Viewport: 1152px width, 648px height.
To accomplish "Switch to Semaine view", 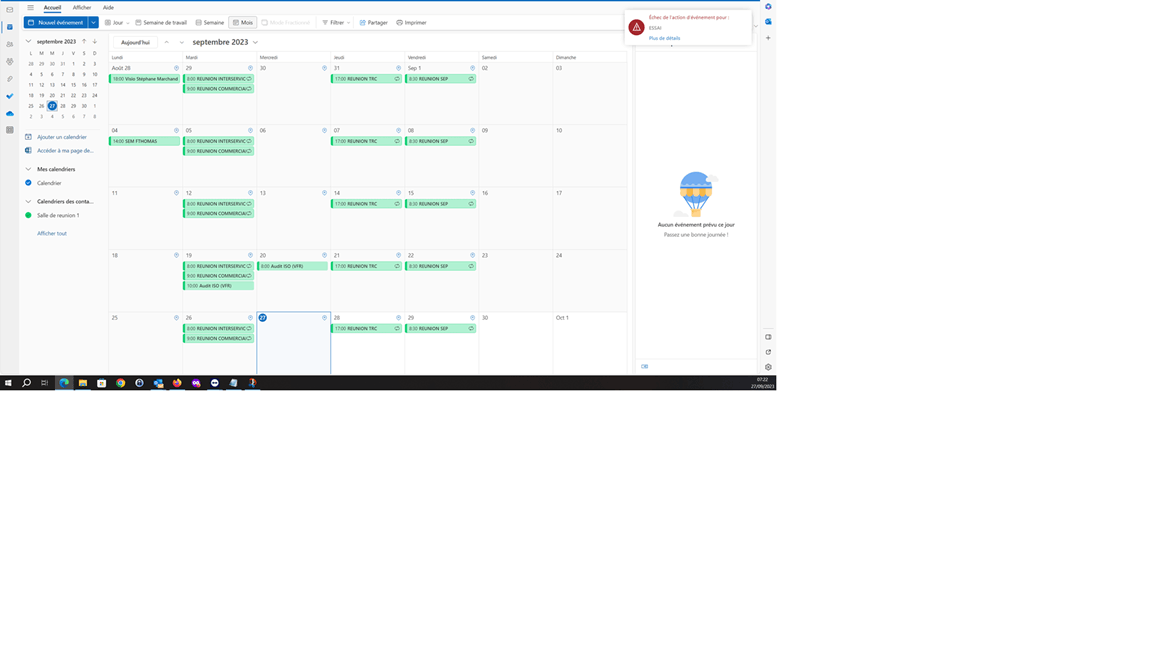I will (x=210, y=23).
